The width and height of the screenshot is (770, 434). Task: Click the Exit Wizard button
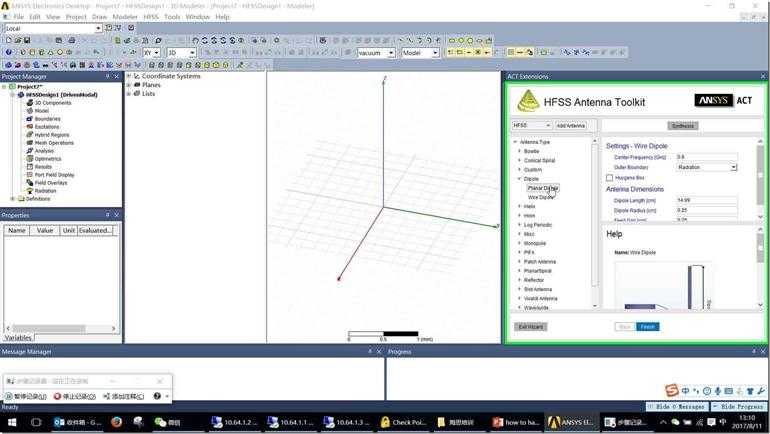[531, 327]
